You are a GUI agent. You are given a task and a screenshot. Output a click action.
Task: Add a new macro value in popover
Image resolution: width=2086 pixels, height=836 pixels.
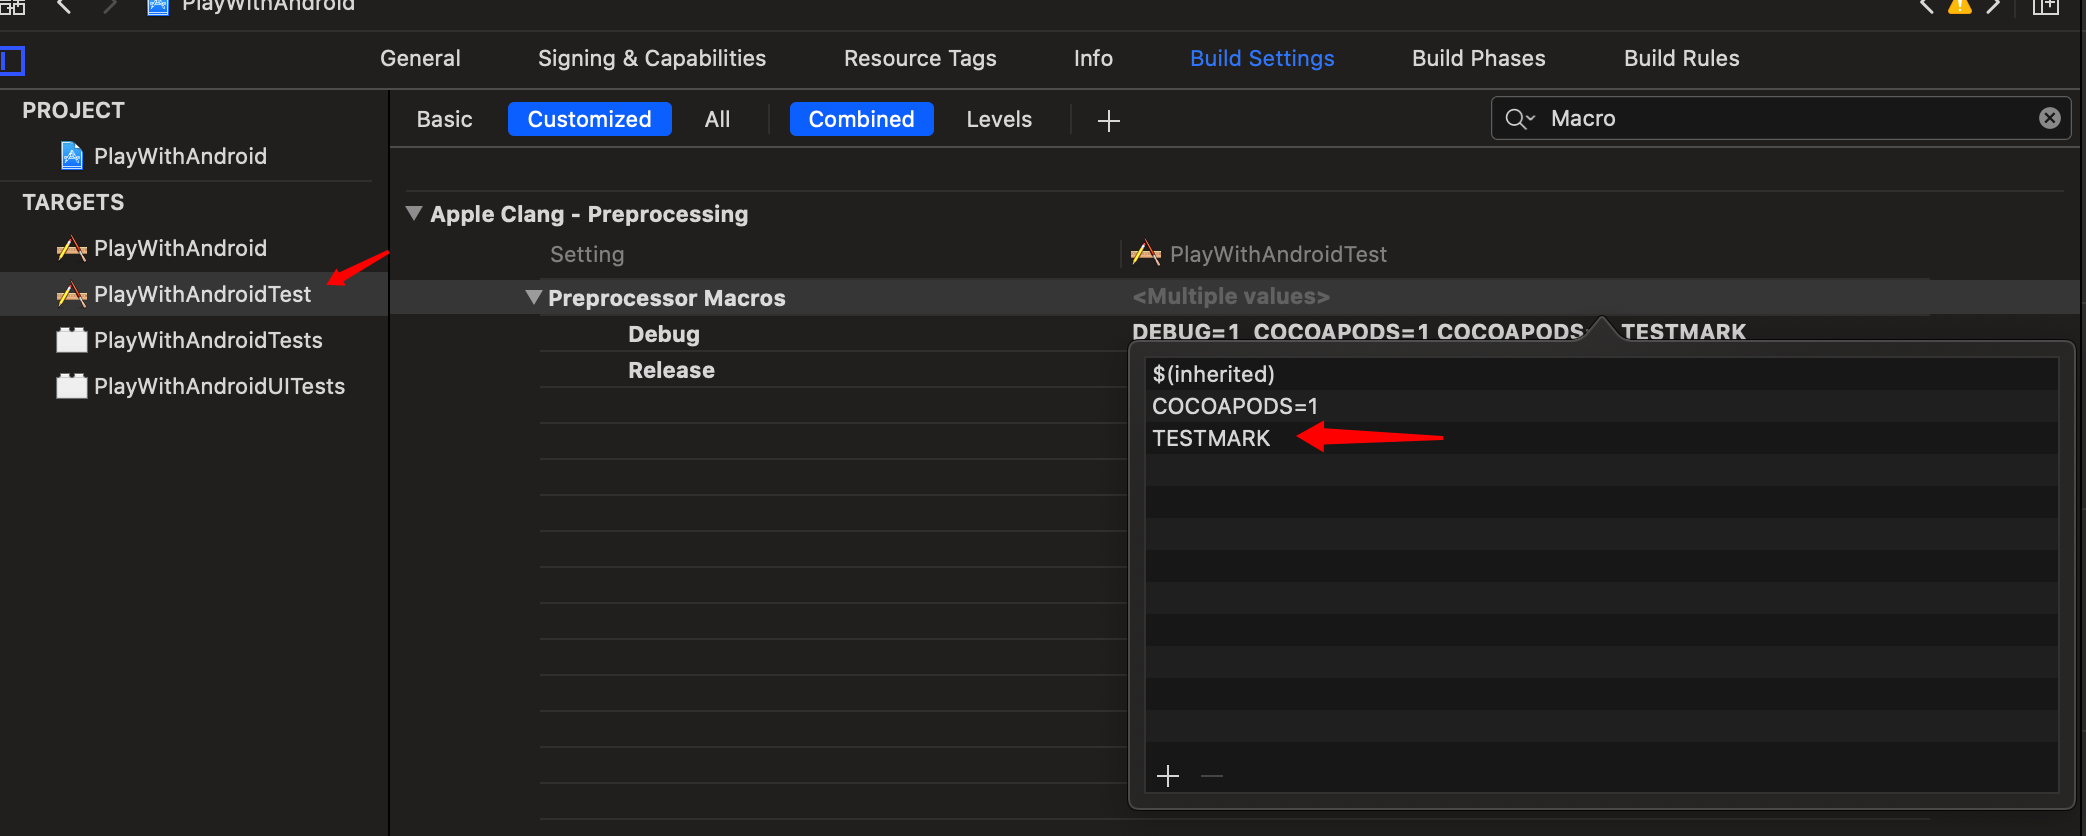[1168, 776]
